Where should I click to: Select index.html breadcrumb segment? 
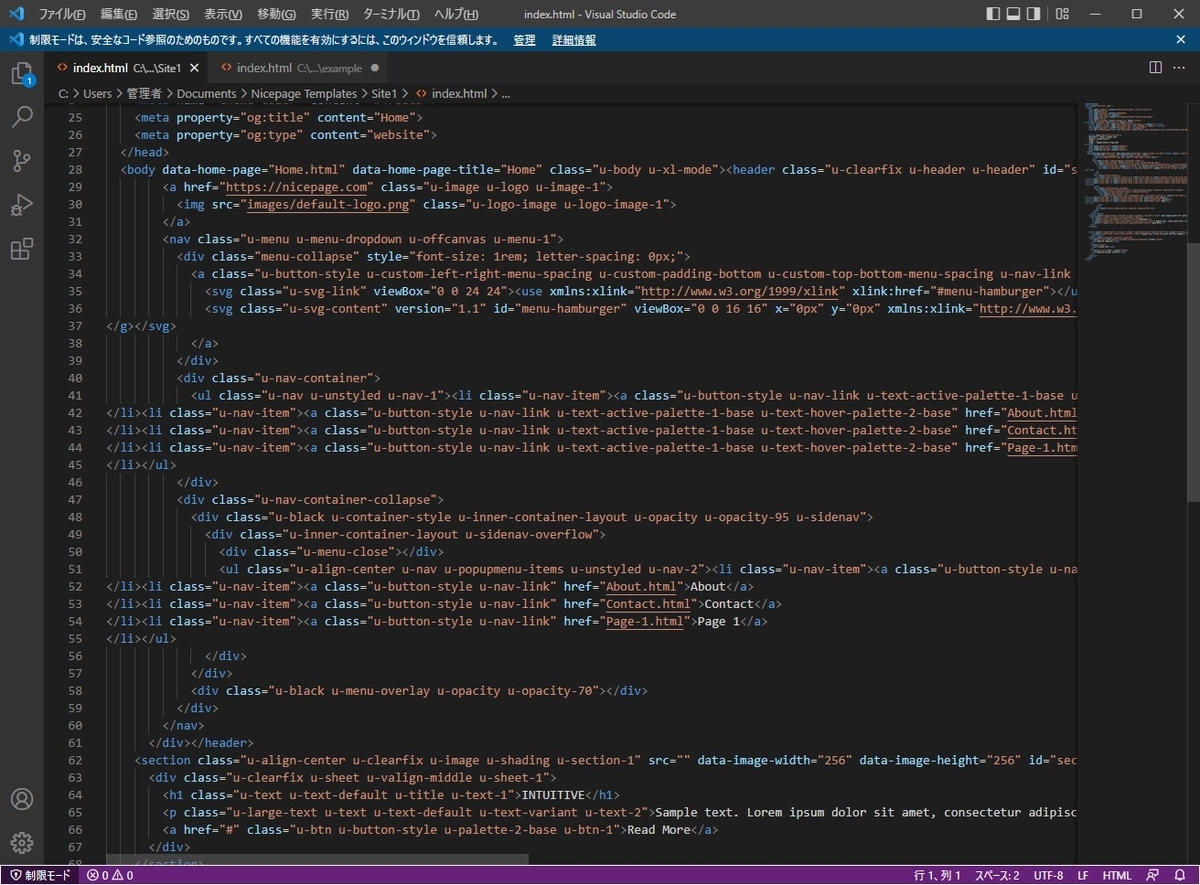(452, 93)
